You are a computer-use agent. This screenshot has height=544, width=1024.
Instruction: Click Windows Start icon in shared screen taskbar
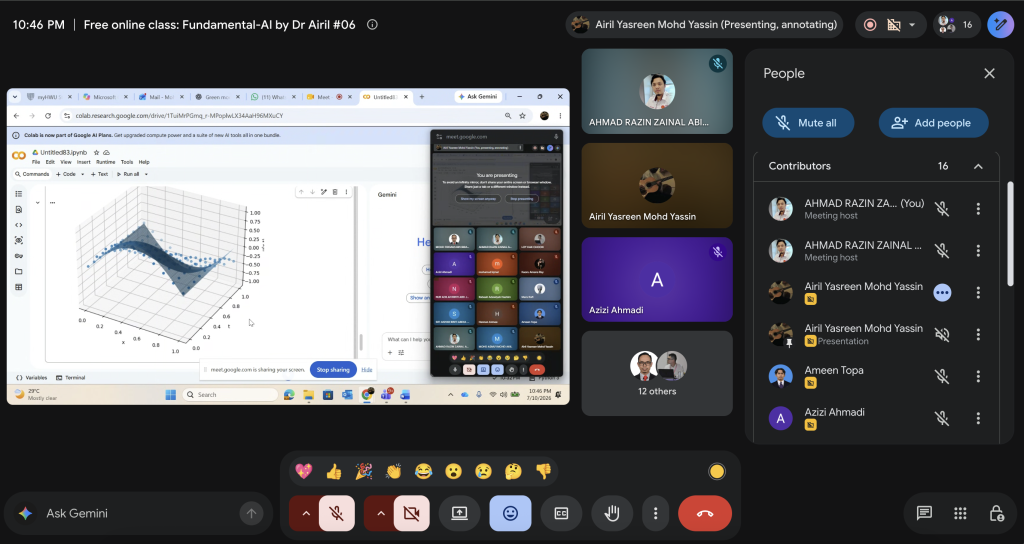pos(171,394)
